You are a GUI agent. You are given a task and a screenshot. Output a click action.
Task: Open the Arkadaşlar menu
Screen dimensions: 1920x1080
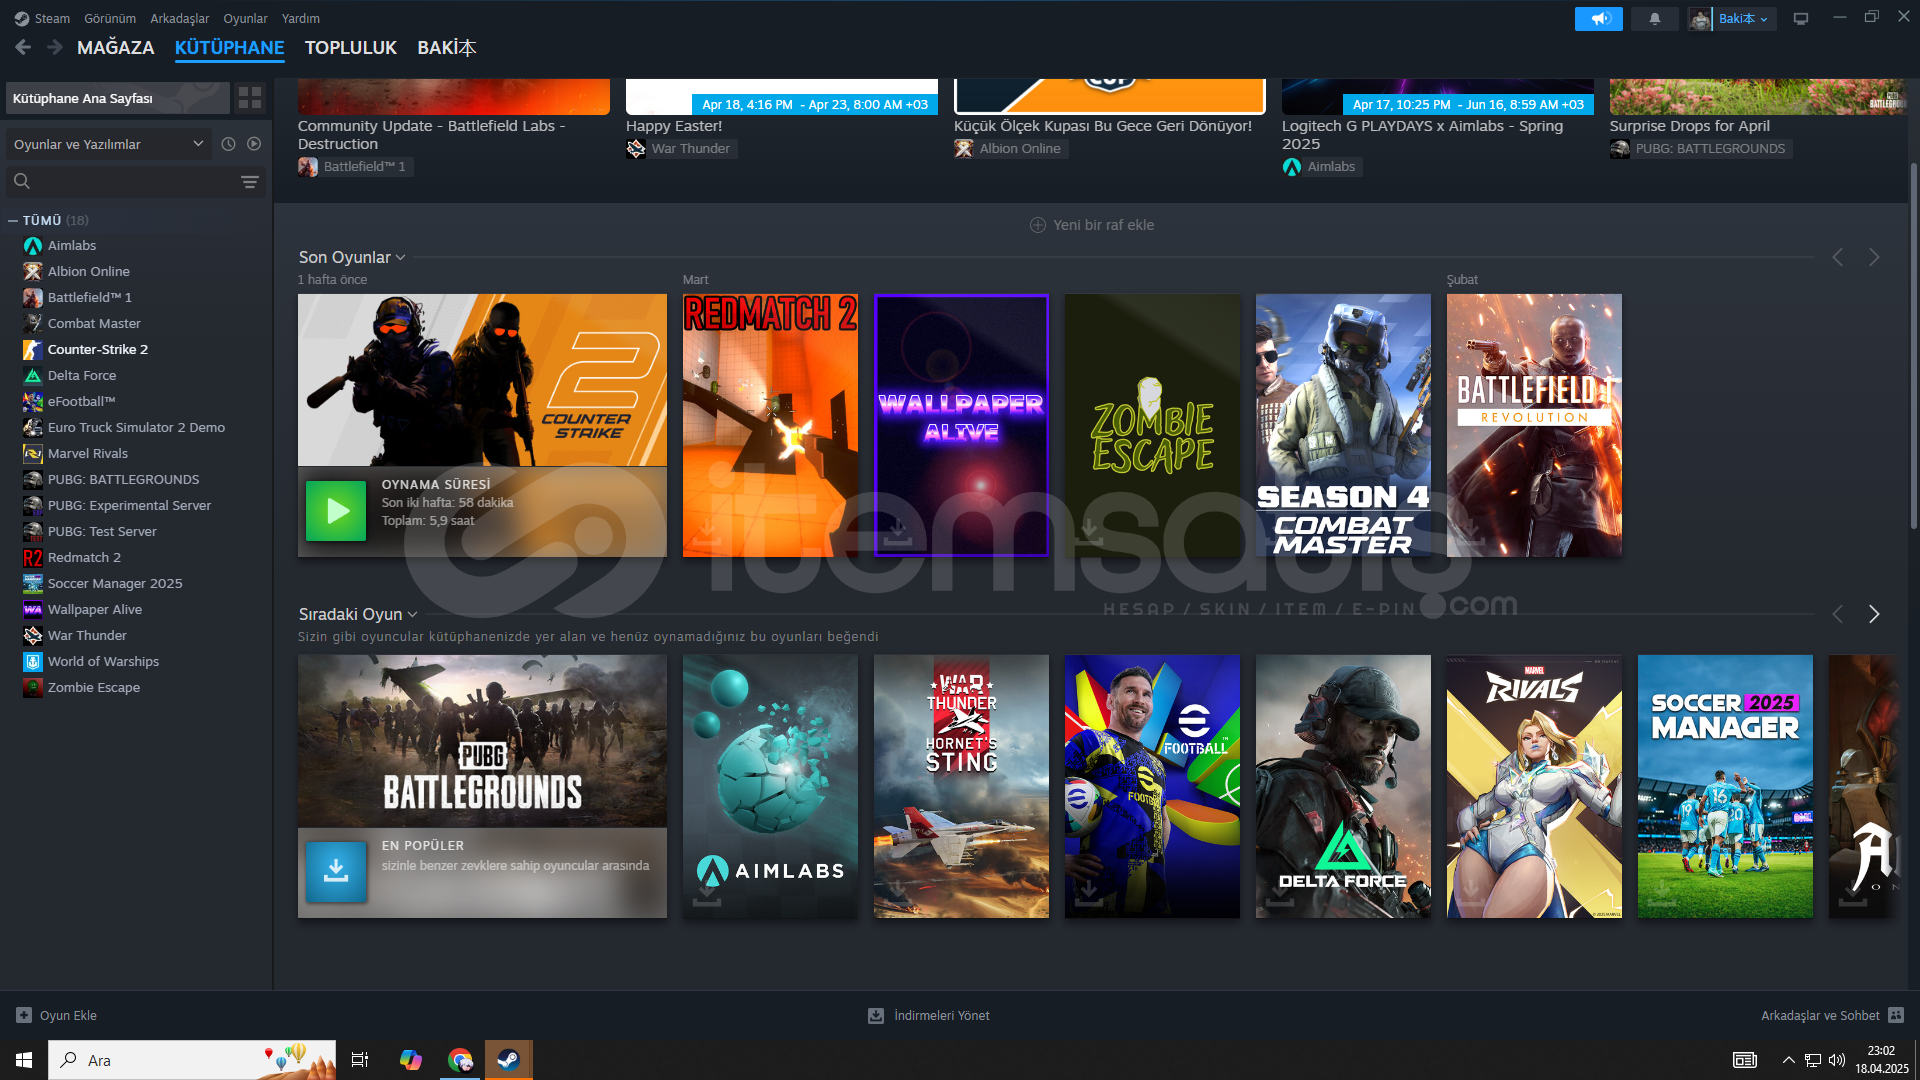click(x=180, y=18)
